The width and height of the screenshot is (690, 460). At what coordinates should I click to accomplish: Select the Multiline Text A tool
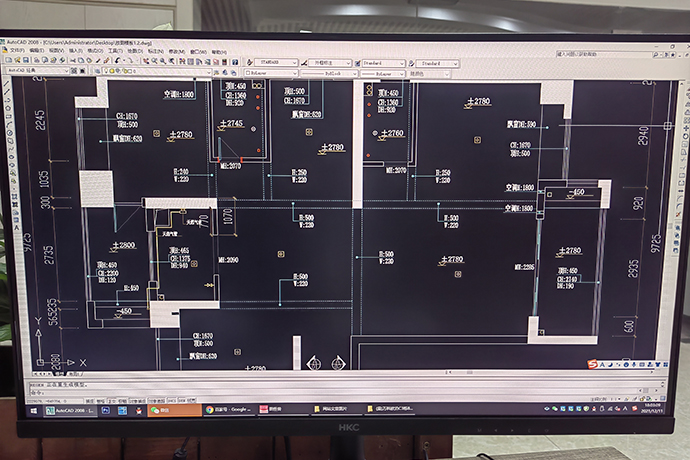tap(16, 228)
